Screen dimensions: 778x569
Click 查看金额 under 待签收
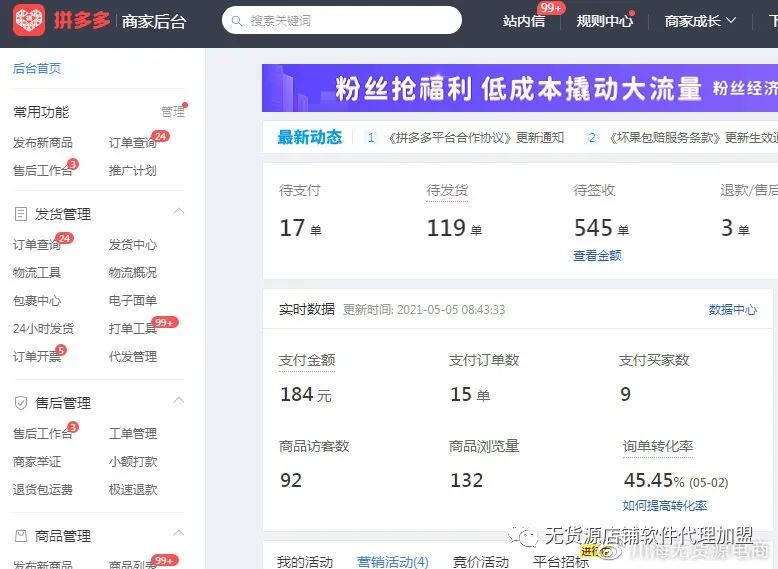(x=597, y=255)
